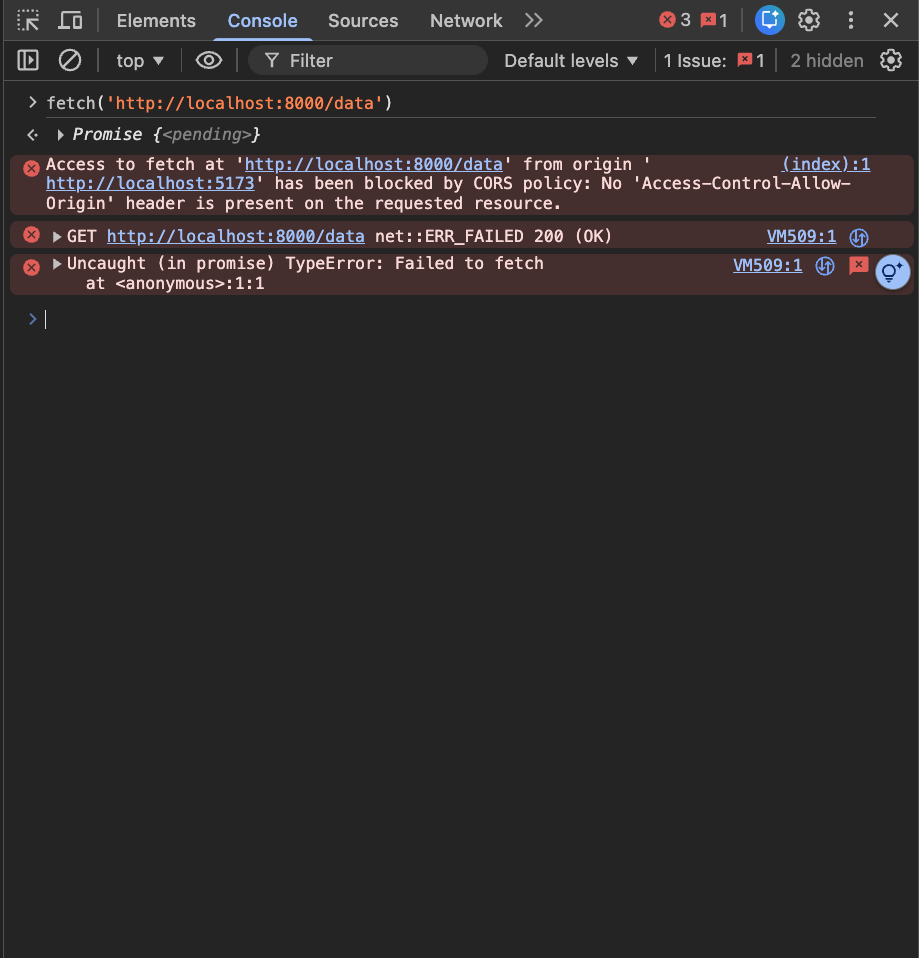Open DevTools settings gear in top bar
Viewport: 919px width, 958px height.
(x=809, y=20)
